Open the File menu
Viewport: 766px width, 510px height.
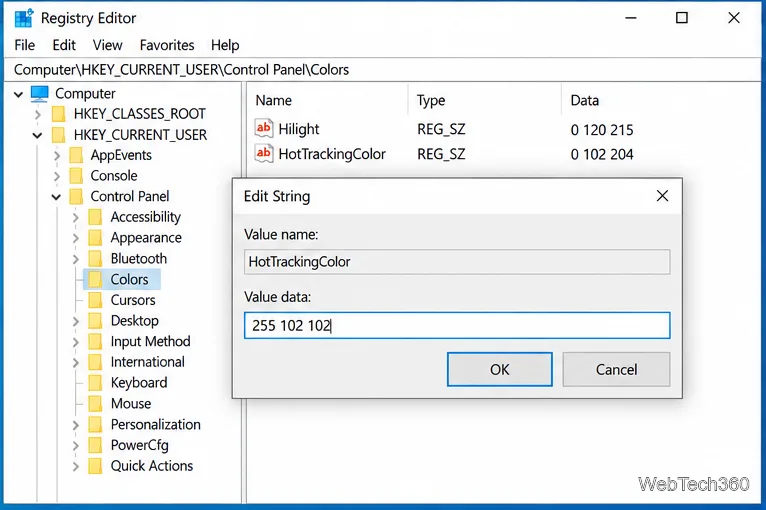click(x=25, y=45)
